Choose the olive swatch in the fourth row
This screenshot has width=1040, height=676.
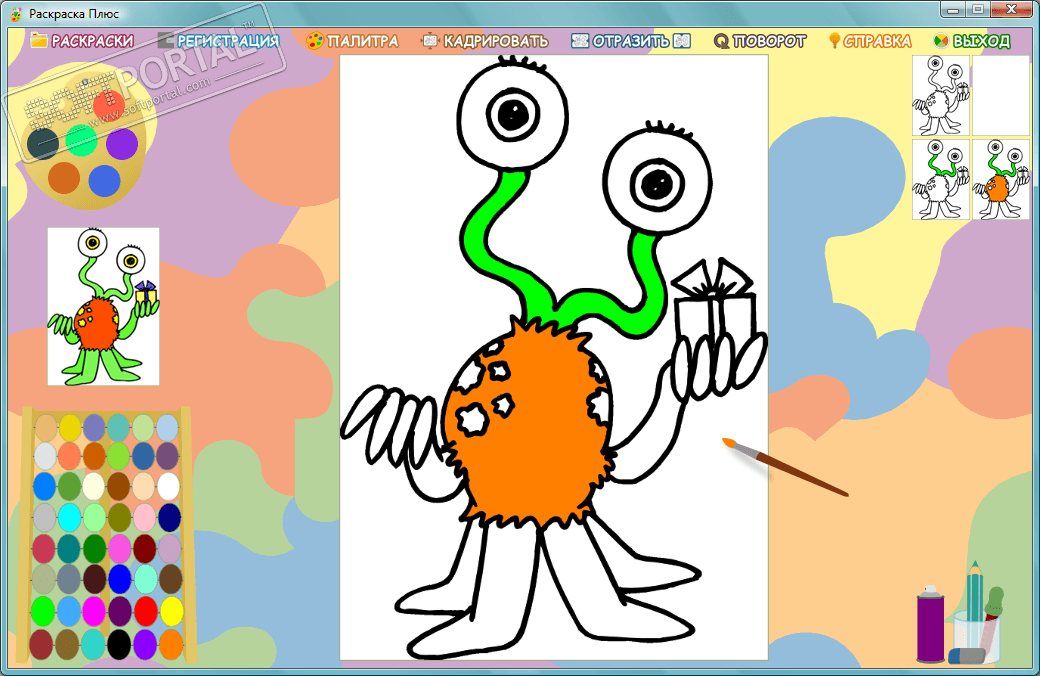(119, 517)
